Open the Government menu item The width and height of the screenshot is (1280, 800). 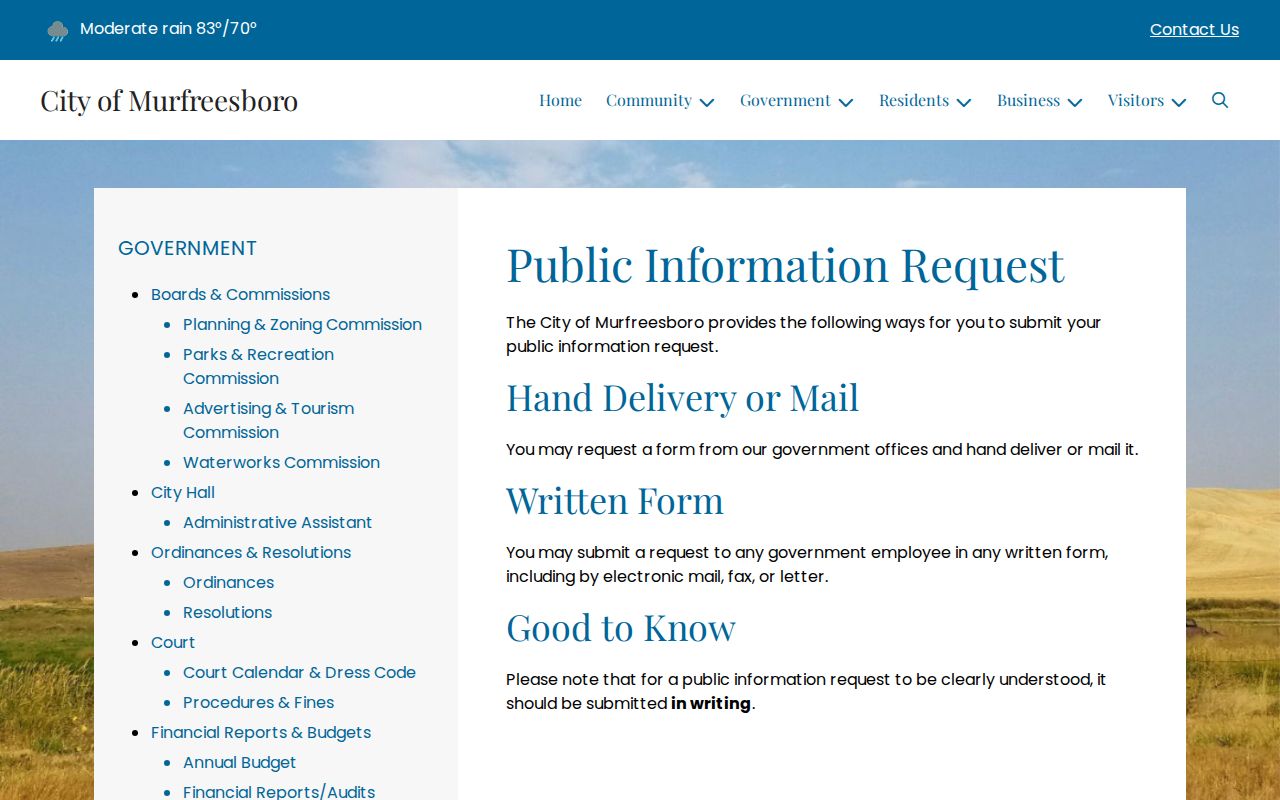pyautogui.click(x=785, y=100)
